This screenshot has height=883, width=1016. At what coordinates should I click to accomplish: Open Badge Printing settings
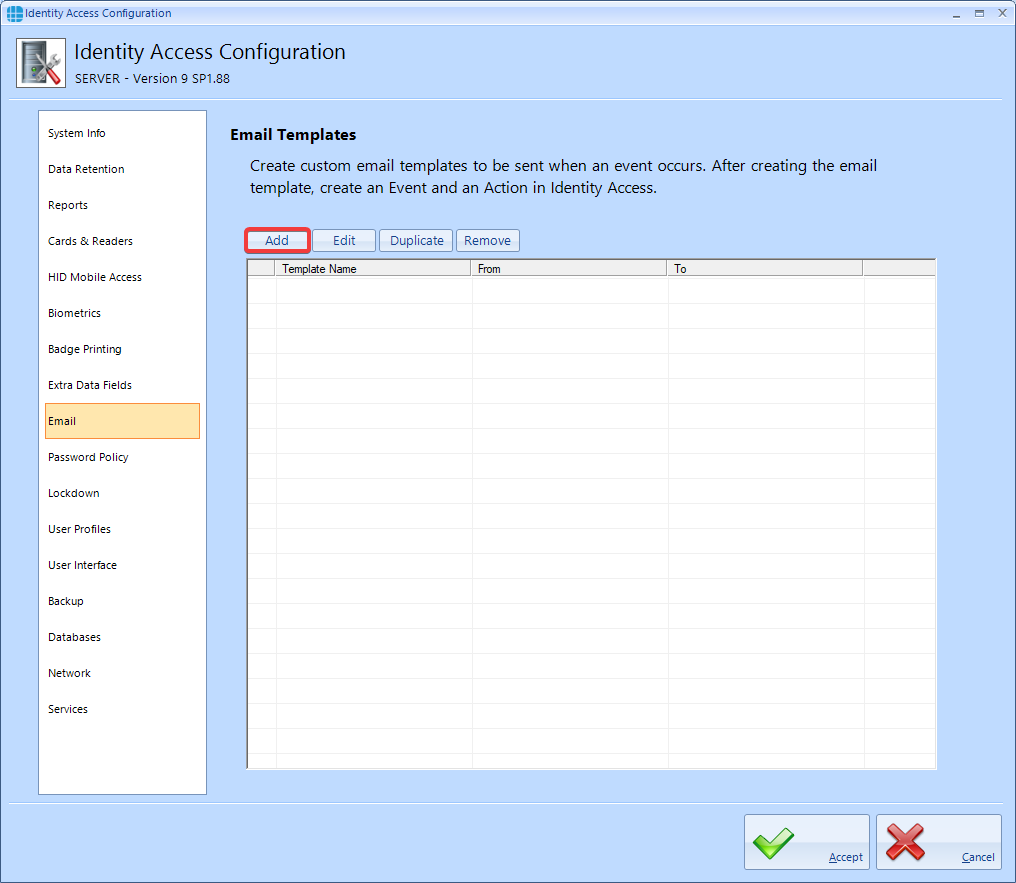(122, 349)
